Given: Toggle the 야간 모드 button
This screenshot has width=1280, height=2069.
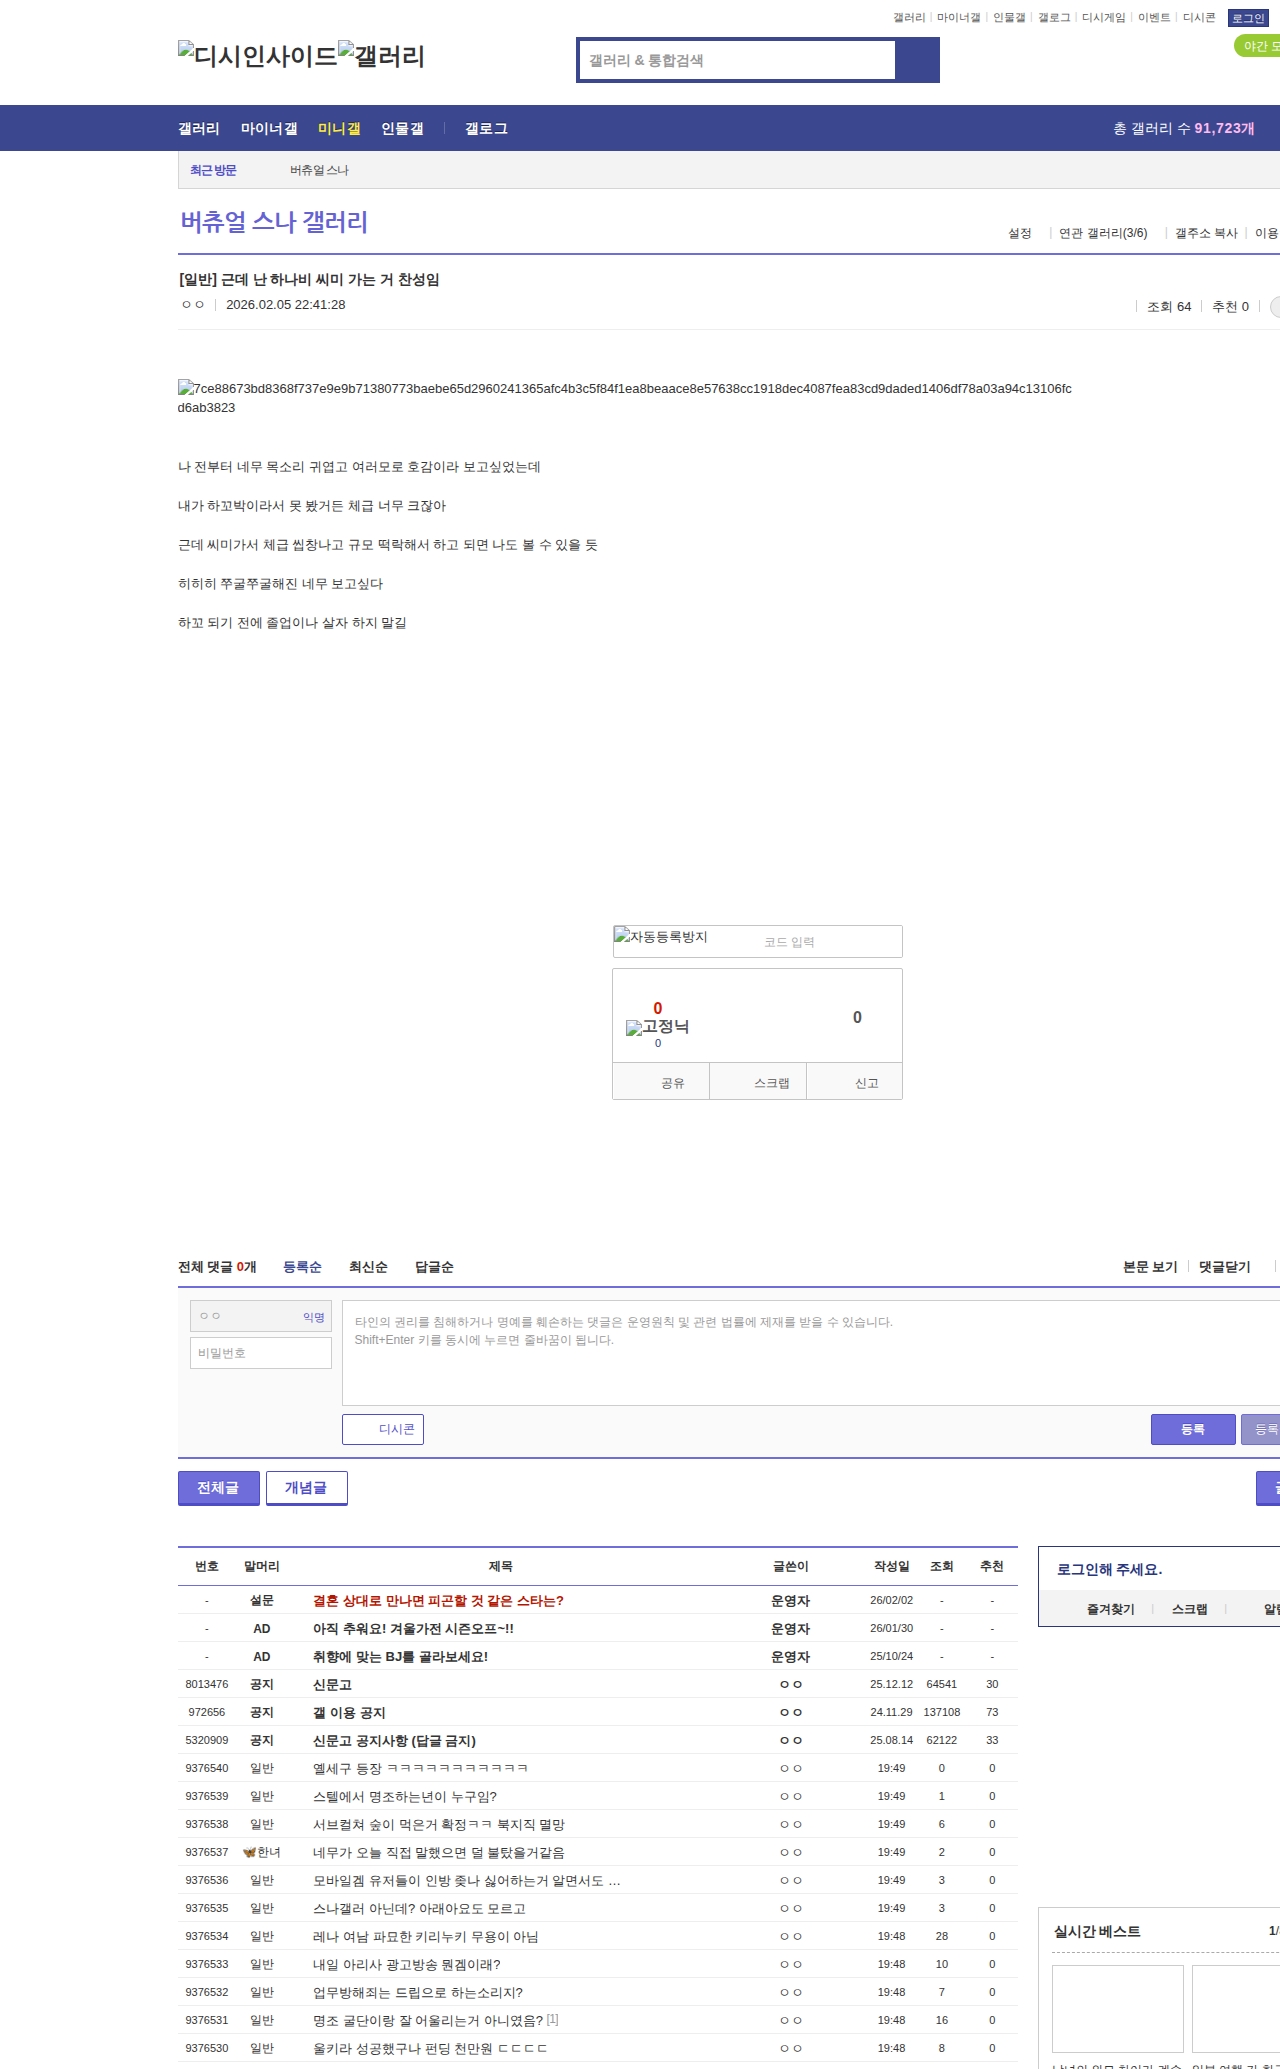Looking at the screenshot, I should (1259, 46).
